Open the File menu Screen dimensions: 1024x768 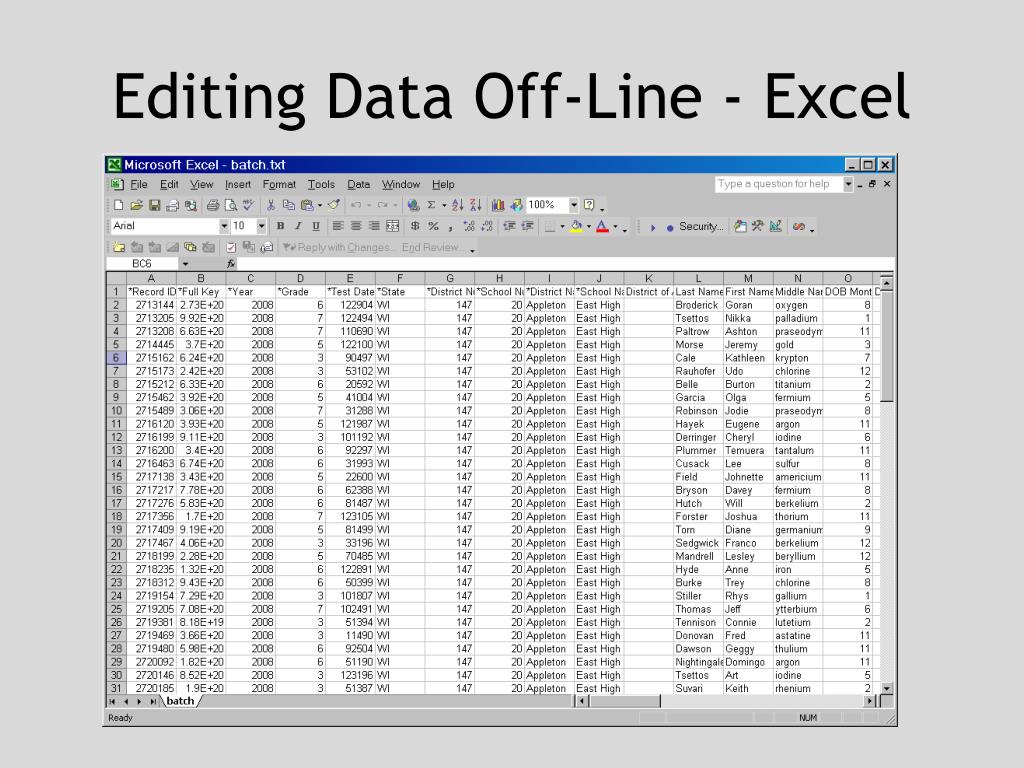pyautogui.click(x=138, y=185)
